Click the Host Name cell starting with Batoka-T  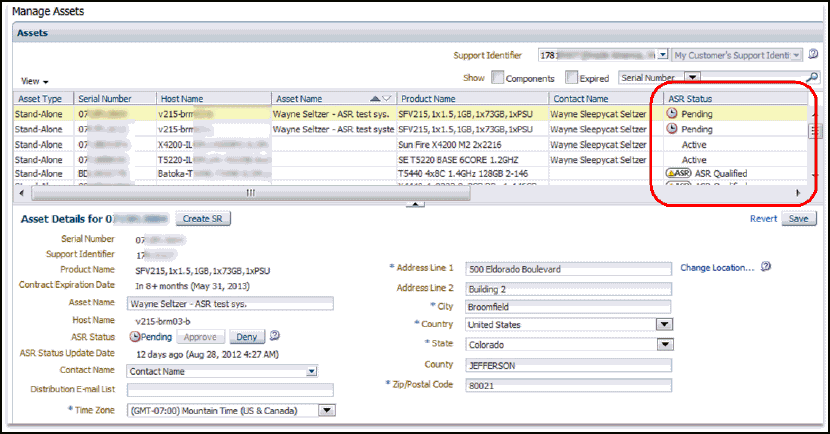pyautogui.click(x=214, y=174)
